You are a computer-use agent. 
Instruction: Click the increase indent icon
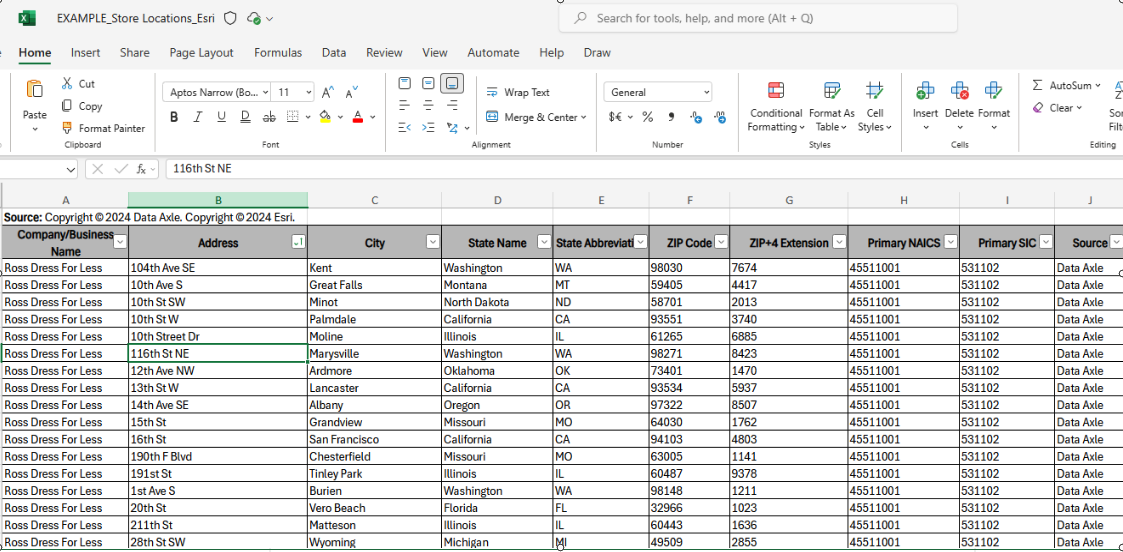[428, 127]
